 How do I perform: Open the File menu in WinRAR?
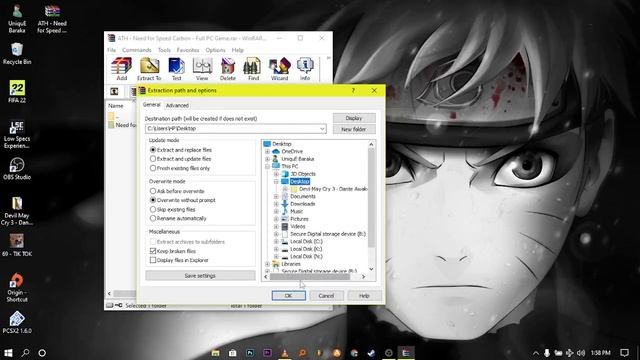tap(111, 50)
